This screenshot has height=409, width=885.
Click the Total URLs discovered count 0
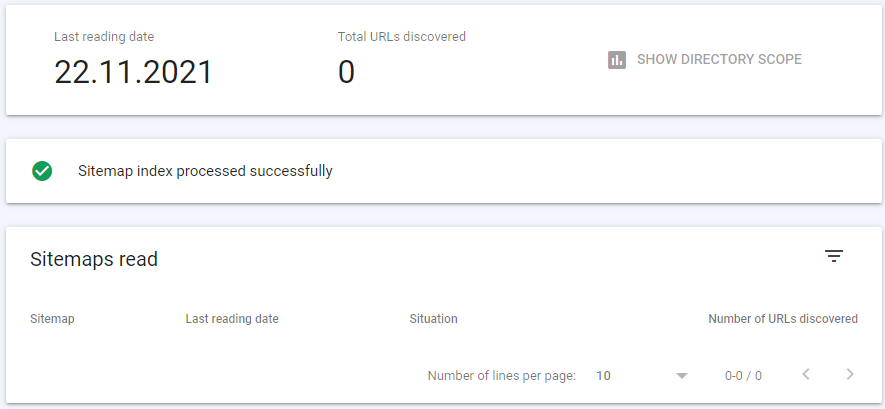[346, 72]
